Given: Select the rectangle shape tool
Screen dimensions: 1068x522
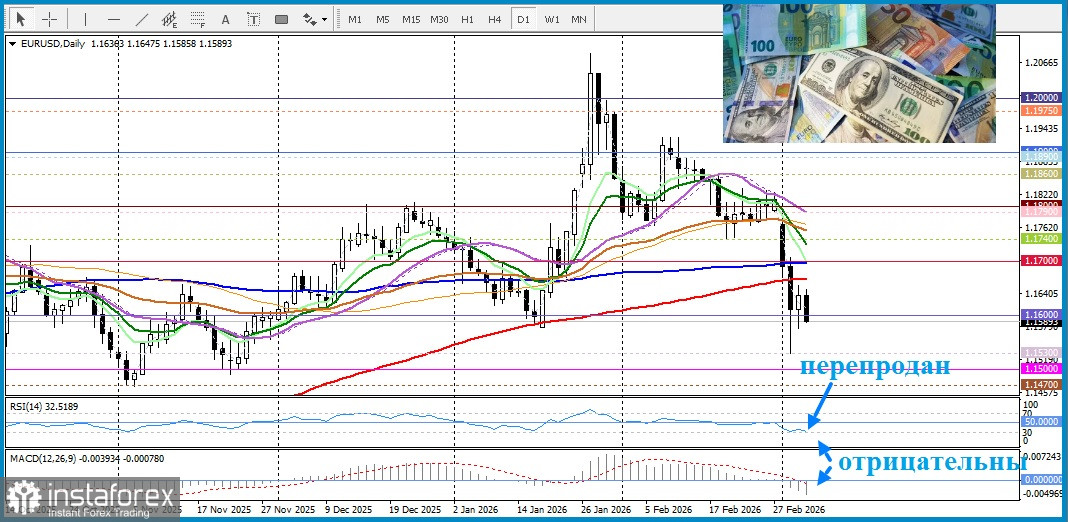Looking at the screenshot, I should tap(281, 19).
